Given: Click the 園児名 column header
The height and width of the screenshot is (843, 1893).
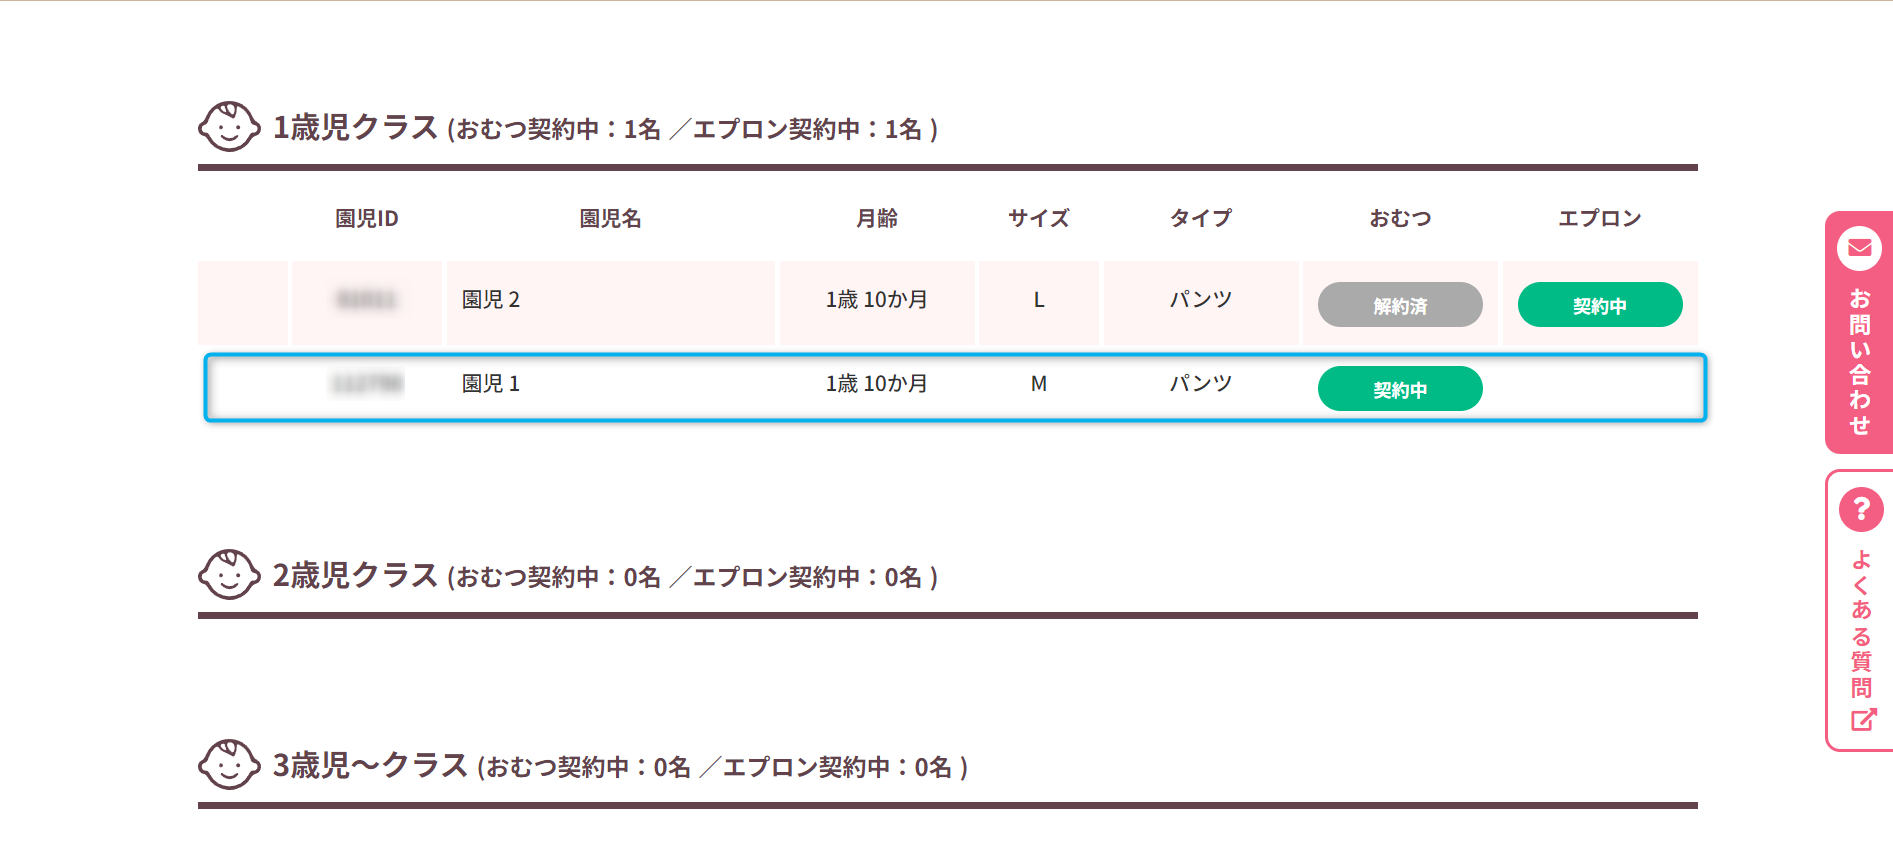Looking at the screenshot, I should coord(610,218).
